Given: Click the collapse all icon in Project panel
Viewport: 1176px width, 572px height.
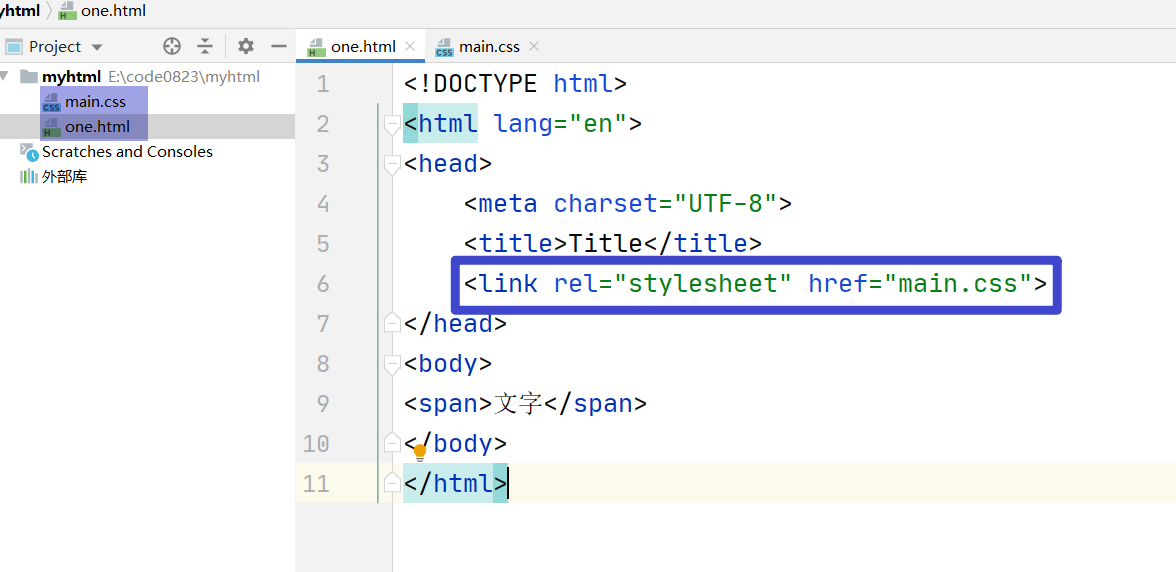Looking at the screenshot, I should pyautogui.click(x=205, y=46).
